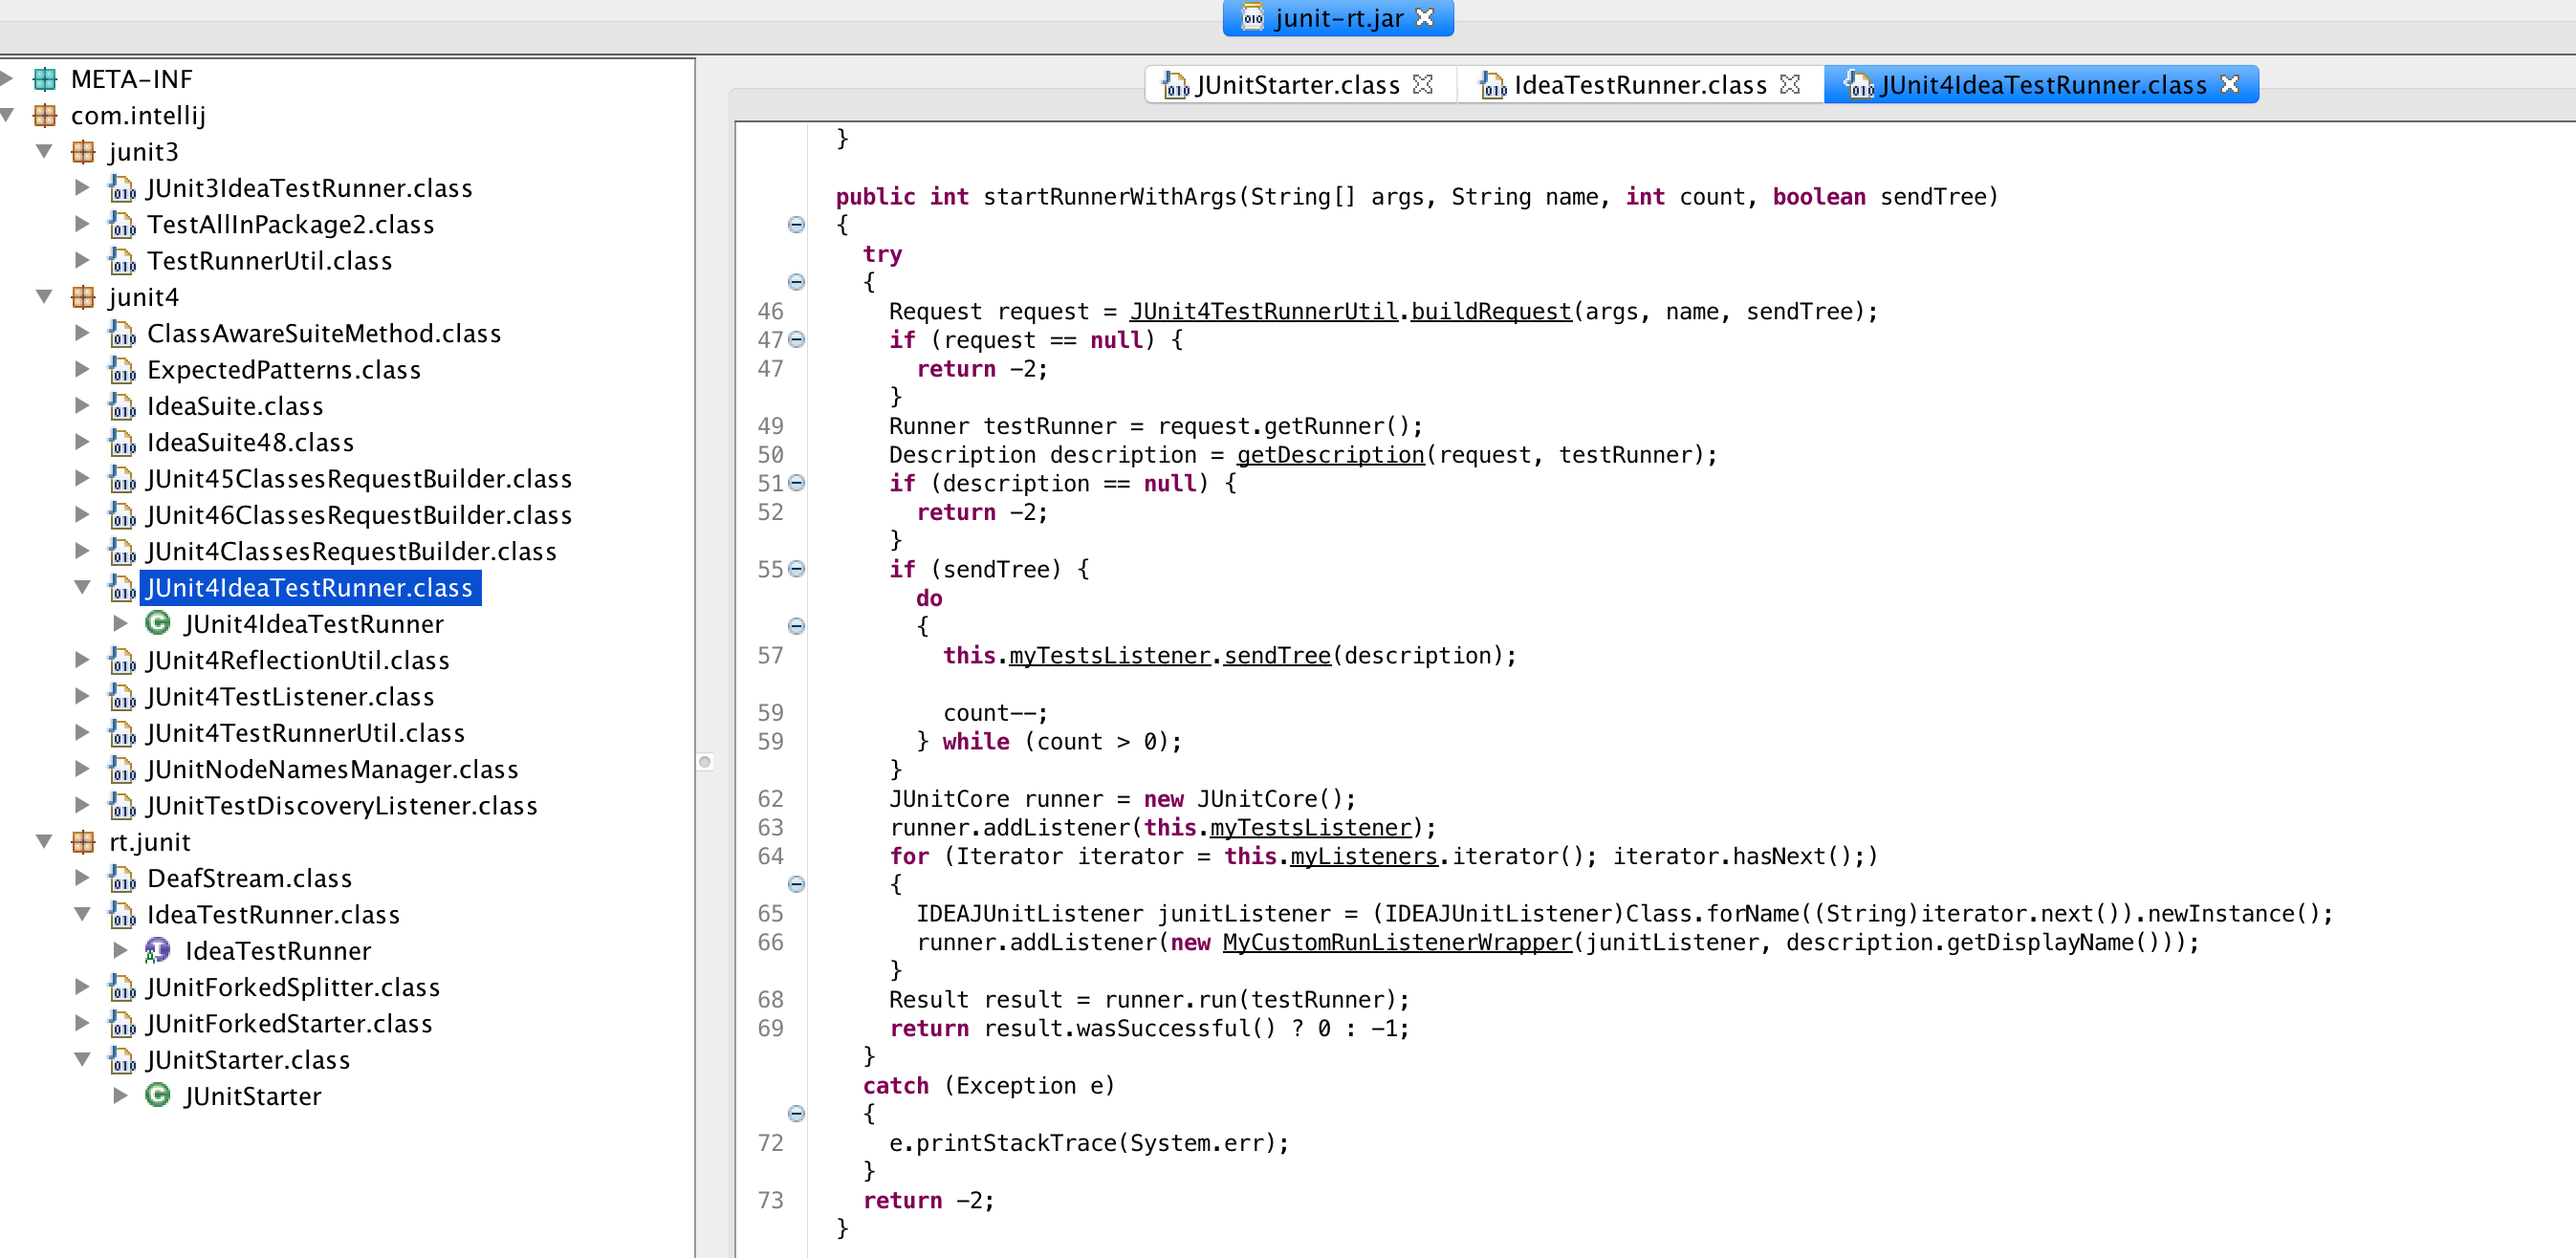Switch to the JUnitStarter.class tab

click(1297, 85)
